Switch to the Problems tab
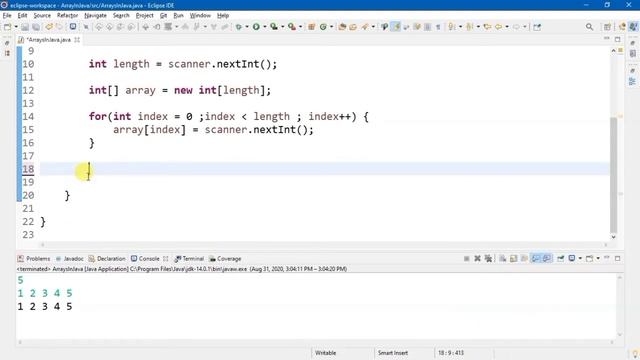Viewport: 640px width, 360px height. [34, 259]
